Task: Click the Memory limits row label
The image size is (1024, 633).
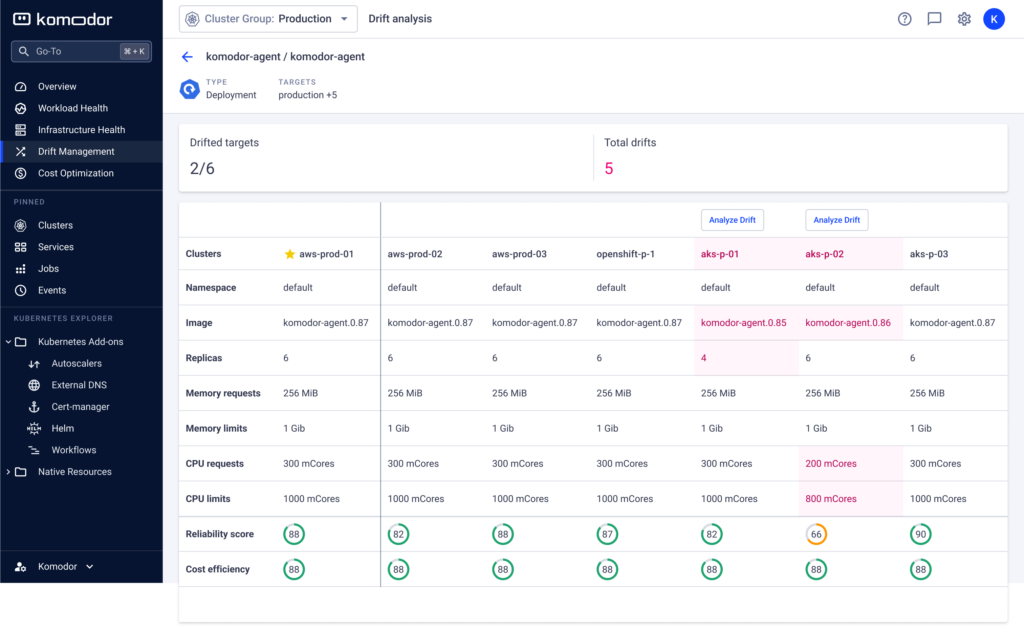Action: 216,429
